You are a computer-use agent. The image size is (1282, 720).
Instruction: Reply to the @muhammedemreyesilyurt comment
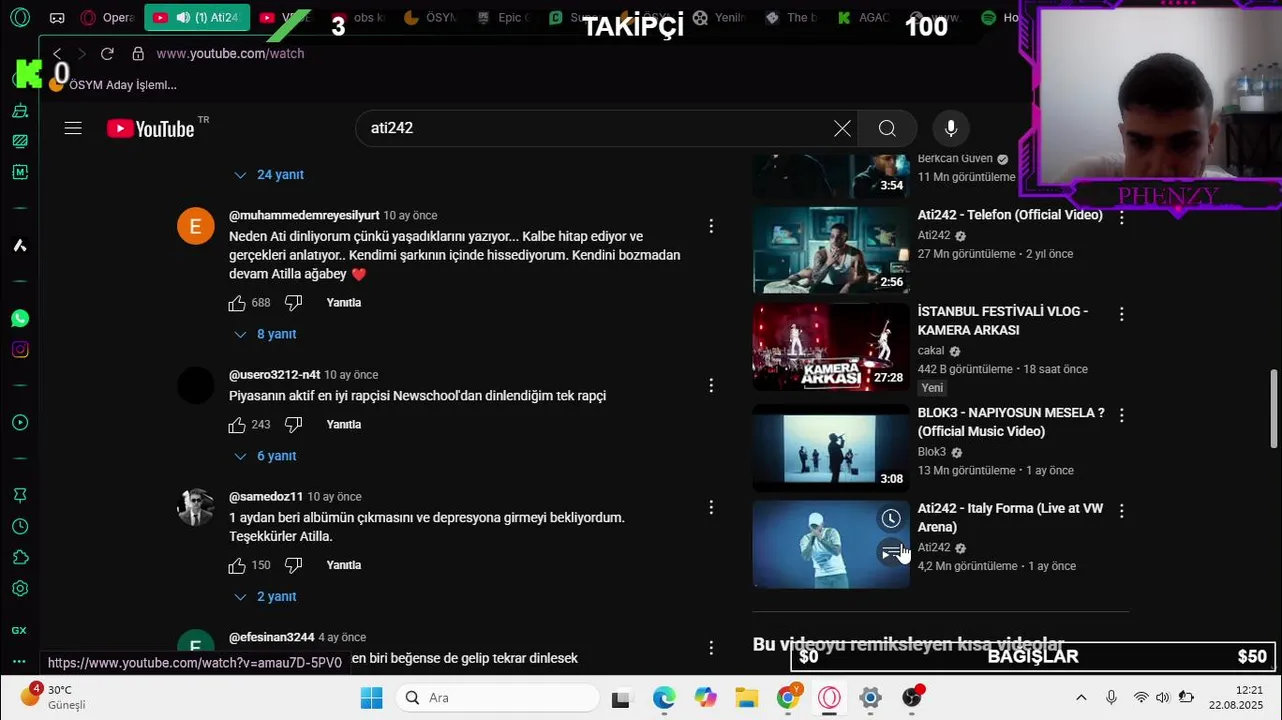(x=344, y=303)
